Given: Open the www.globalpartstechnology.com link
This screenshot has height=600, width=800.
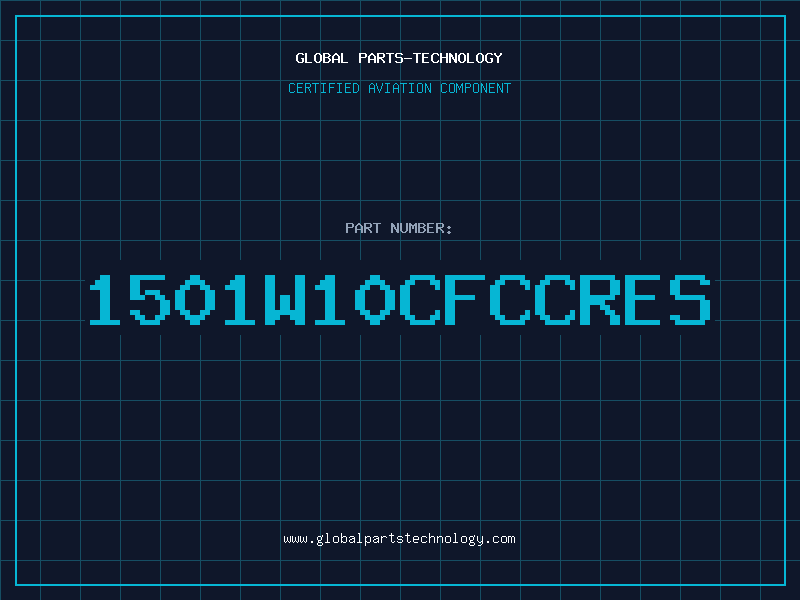Looking at the screenshot, I should coord(399,539).
